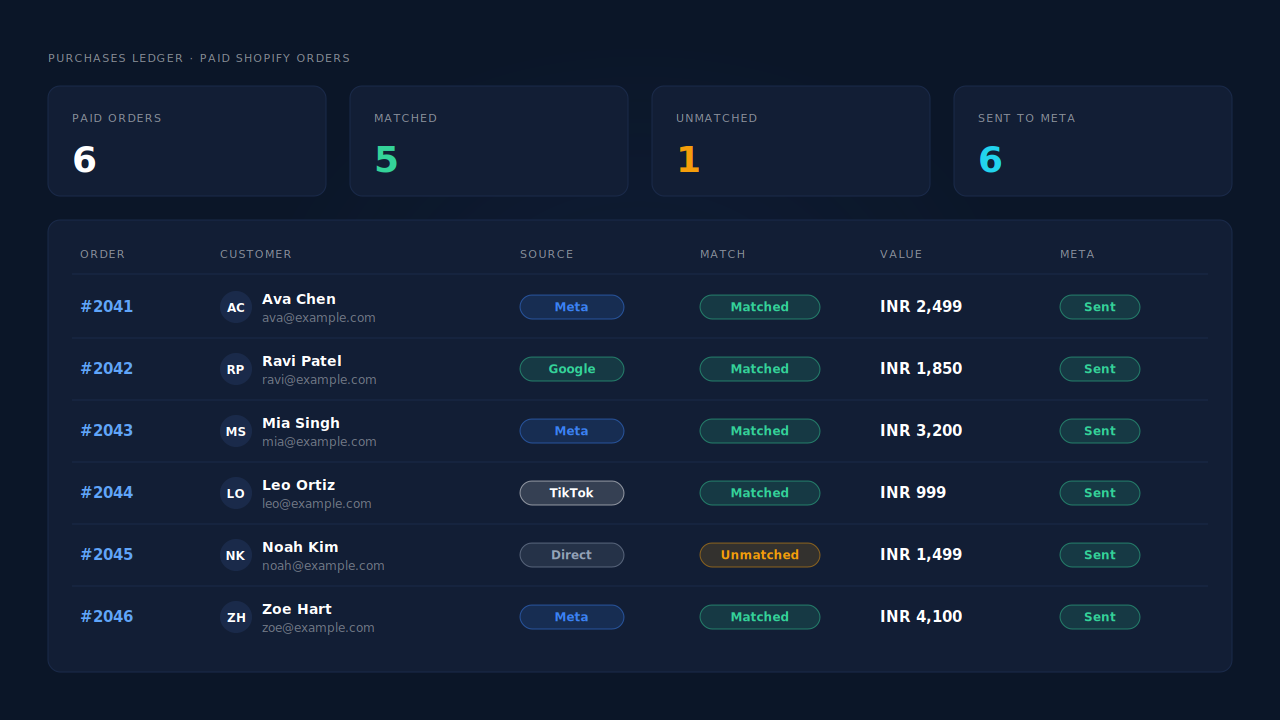Select the value INR 999
Viewport: 1280px width, 720px height.
pos(913,493)
